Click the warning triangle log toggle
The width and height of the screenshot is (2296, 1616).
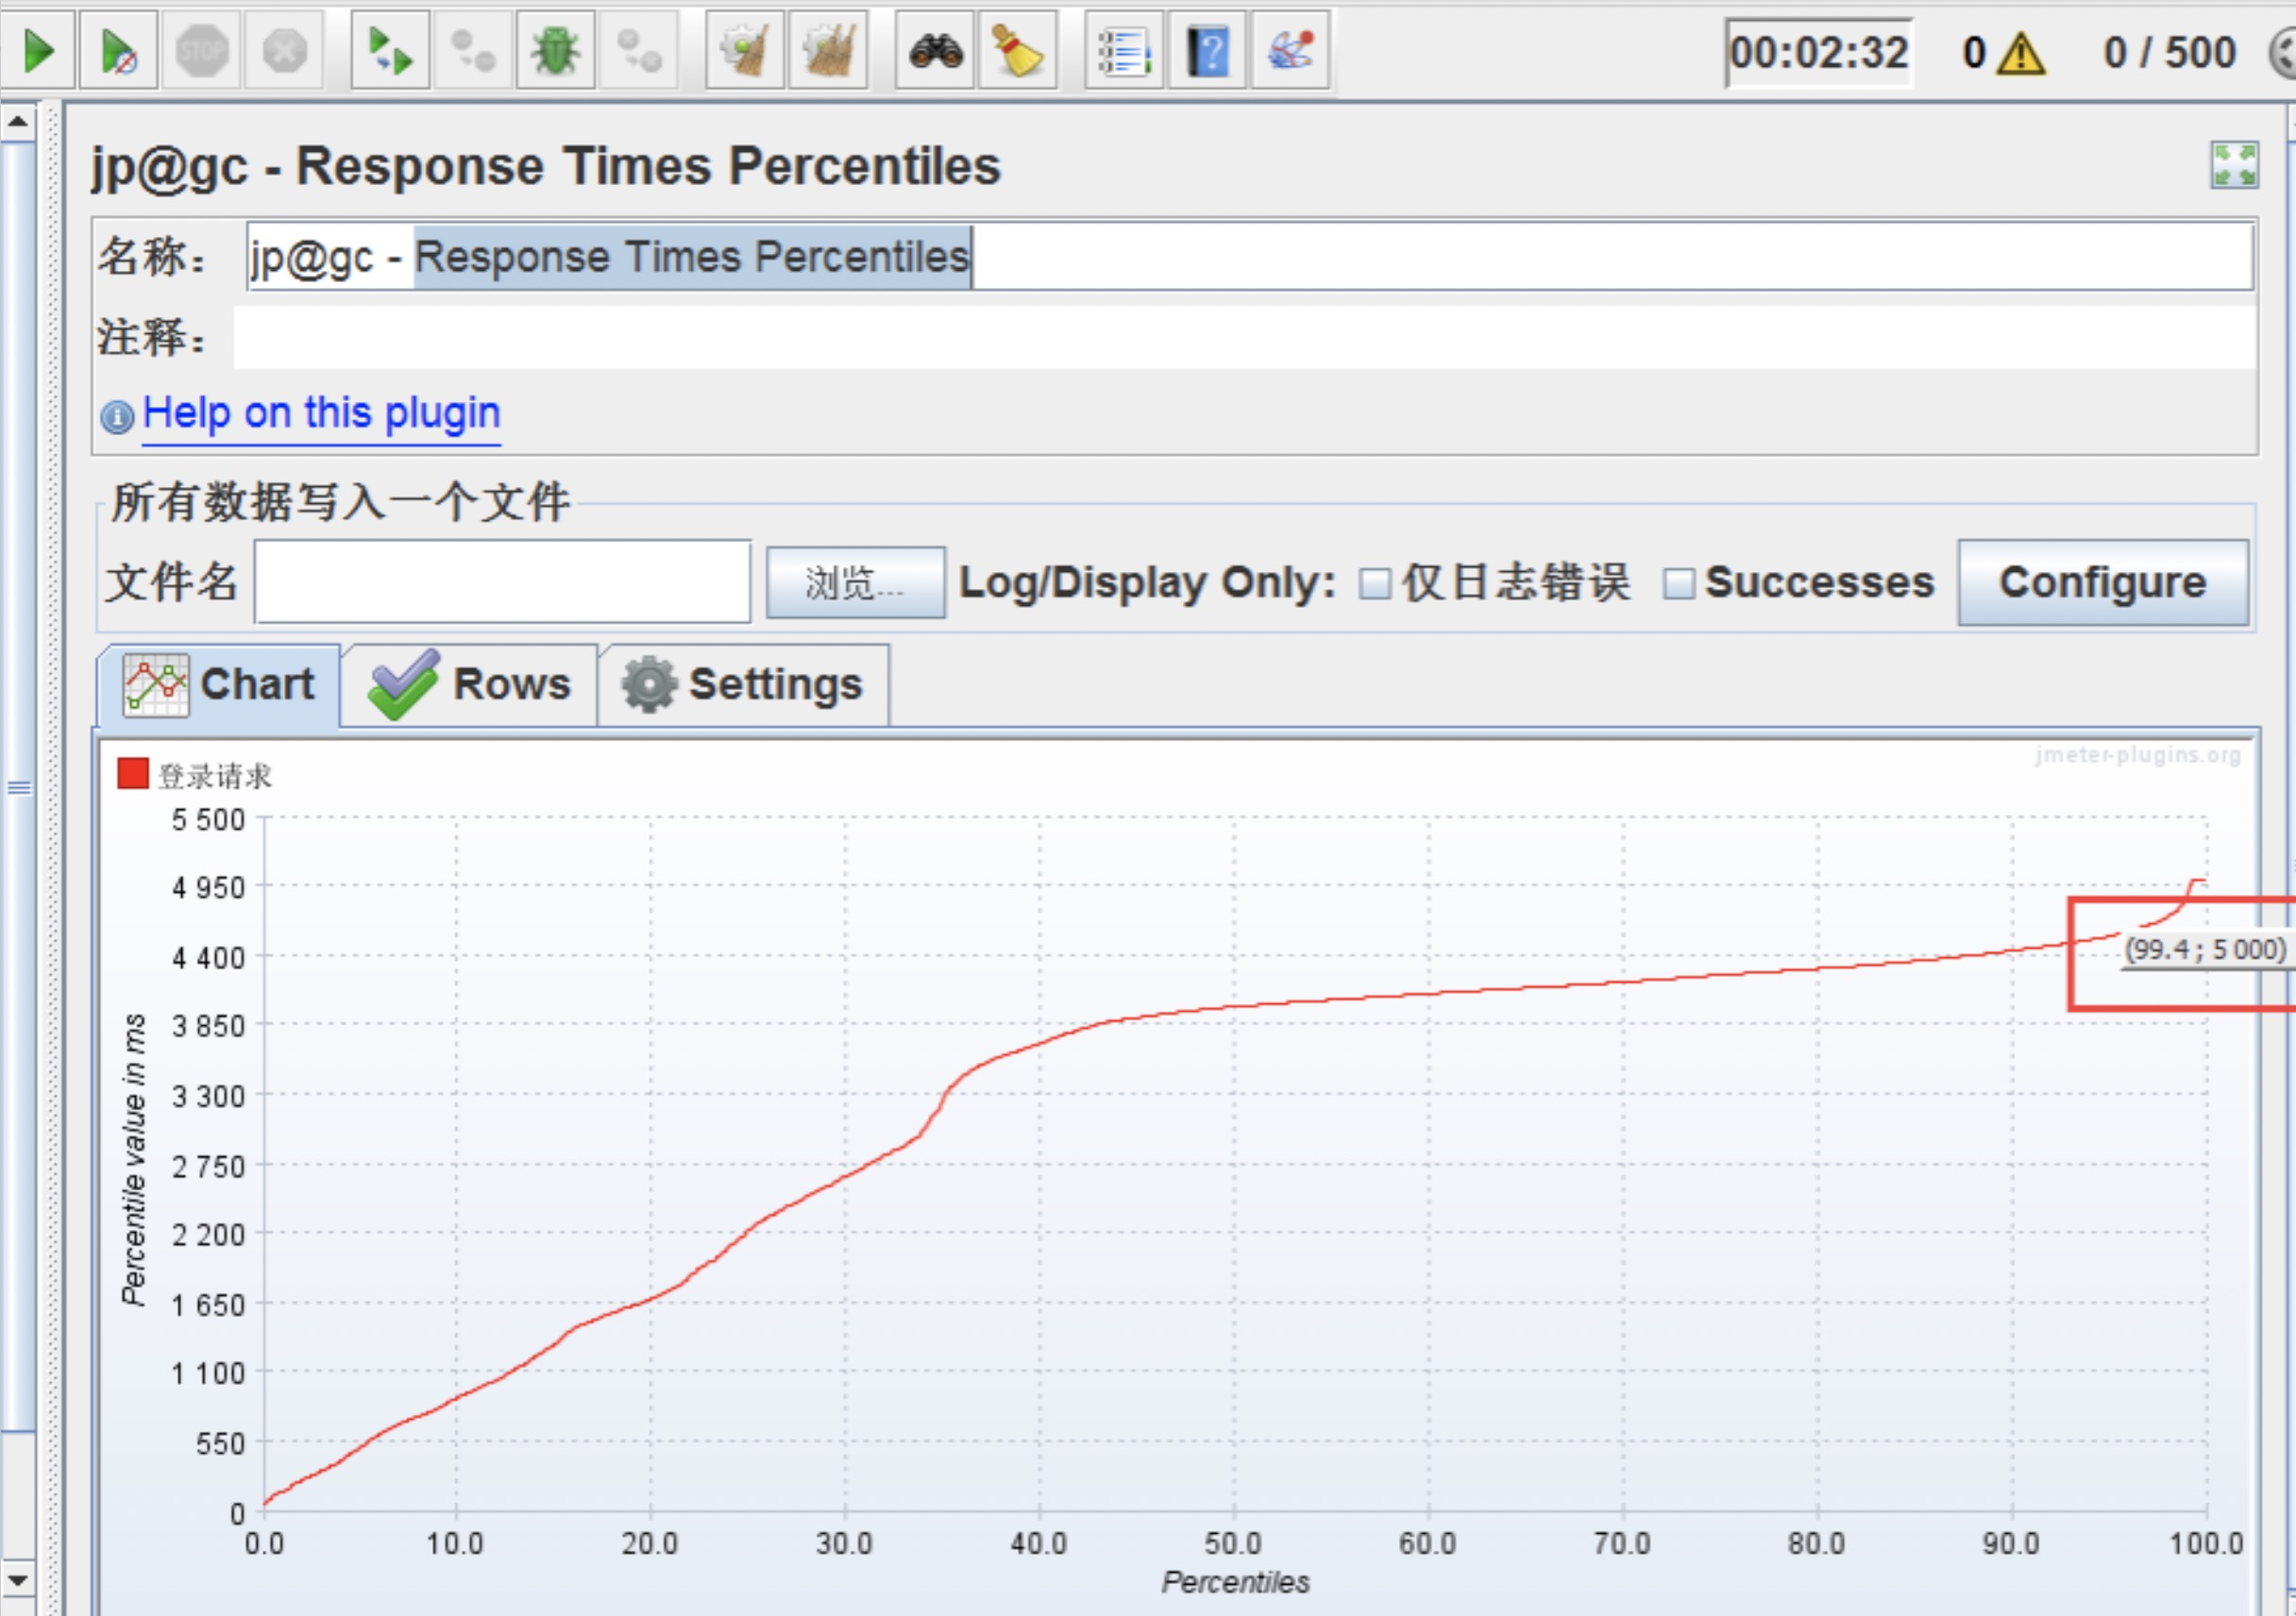click(x=2021, y=54)
